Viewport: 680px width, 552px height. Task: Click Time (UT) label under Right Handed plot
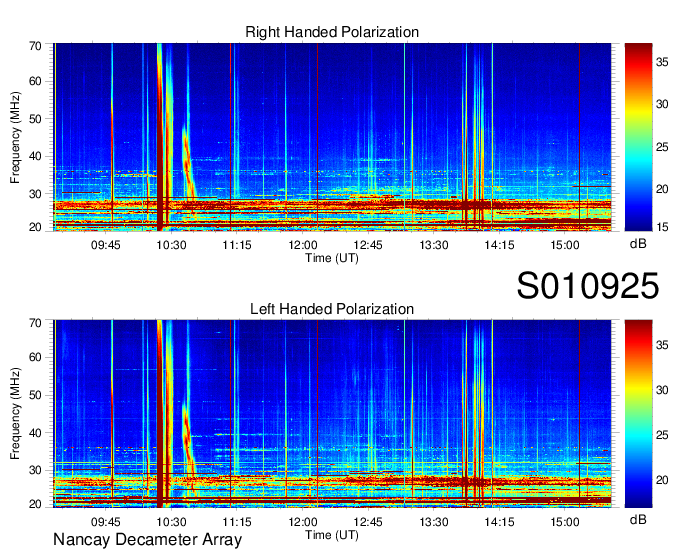(332, 258)
